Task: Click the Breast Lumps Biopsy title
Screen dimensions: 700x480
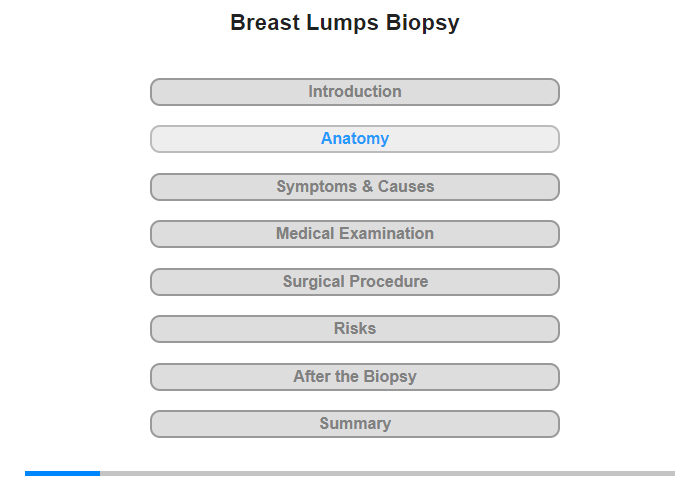Action: pyautogui.click(x=345, y=23)
